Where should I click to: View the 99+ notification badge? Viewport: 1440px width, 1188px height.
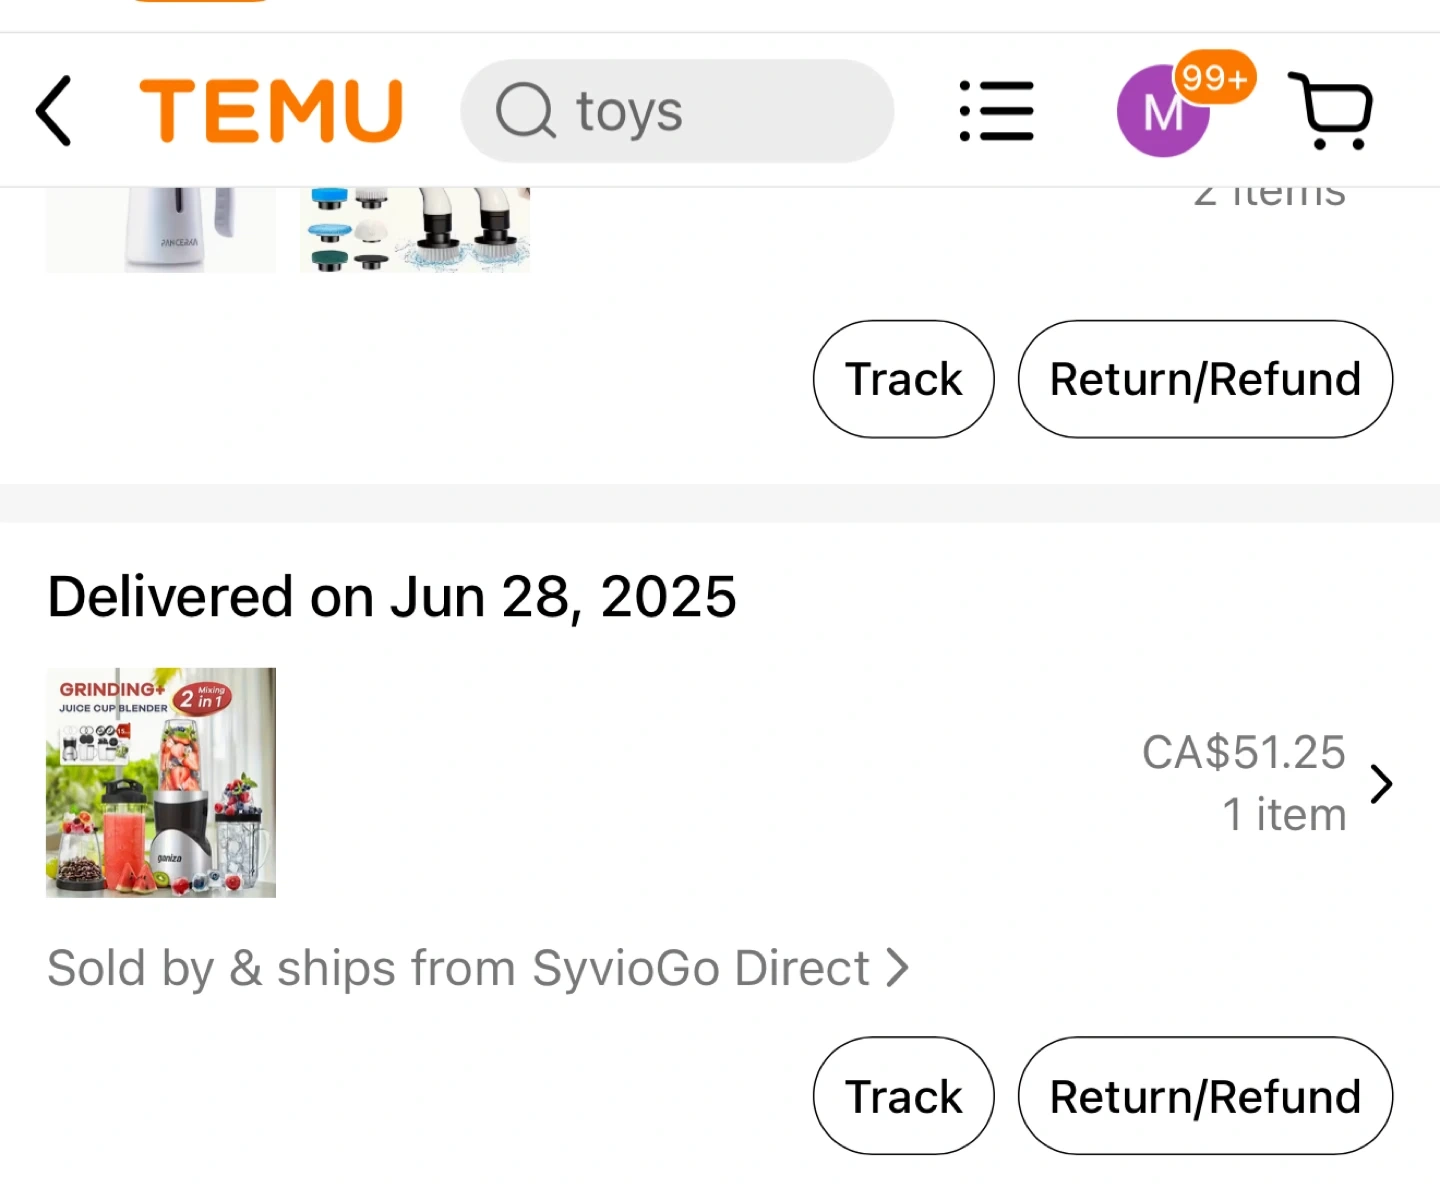[1214, 77]
